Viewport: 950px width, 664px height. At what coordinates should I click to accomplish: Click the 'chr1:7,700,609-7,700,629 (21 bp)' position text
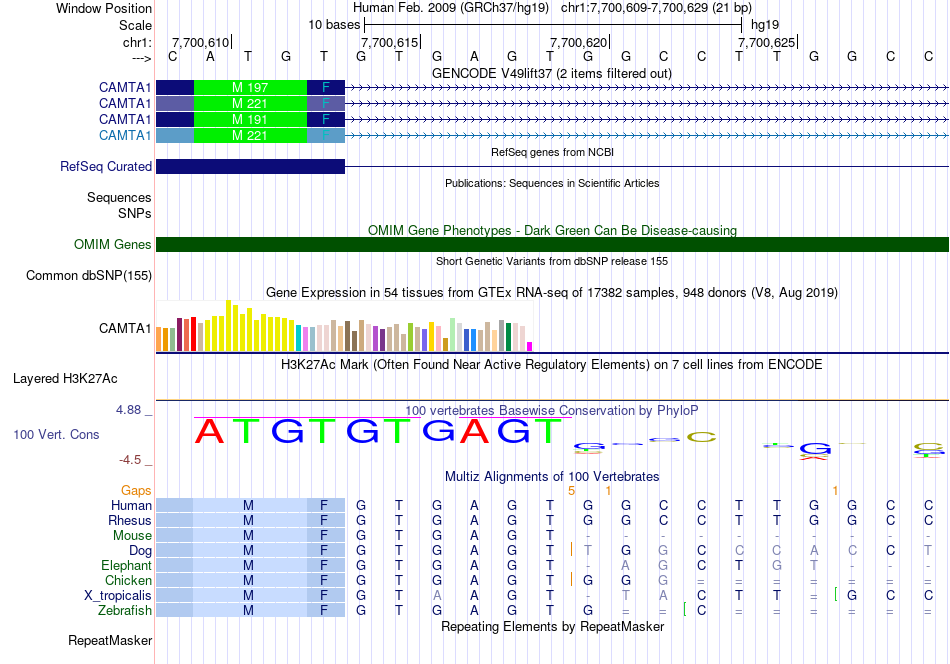pyautogui.click(x=656, y=8)
